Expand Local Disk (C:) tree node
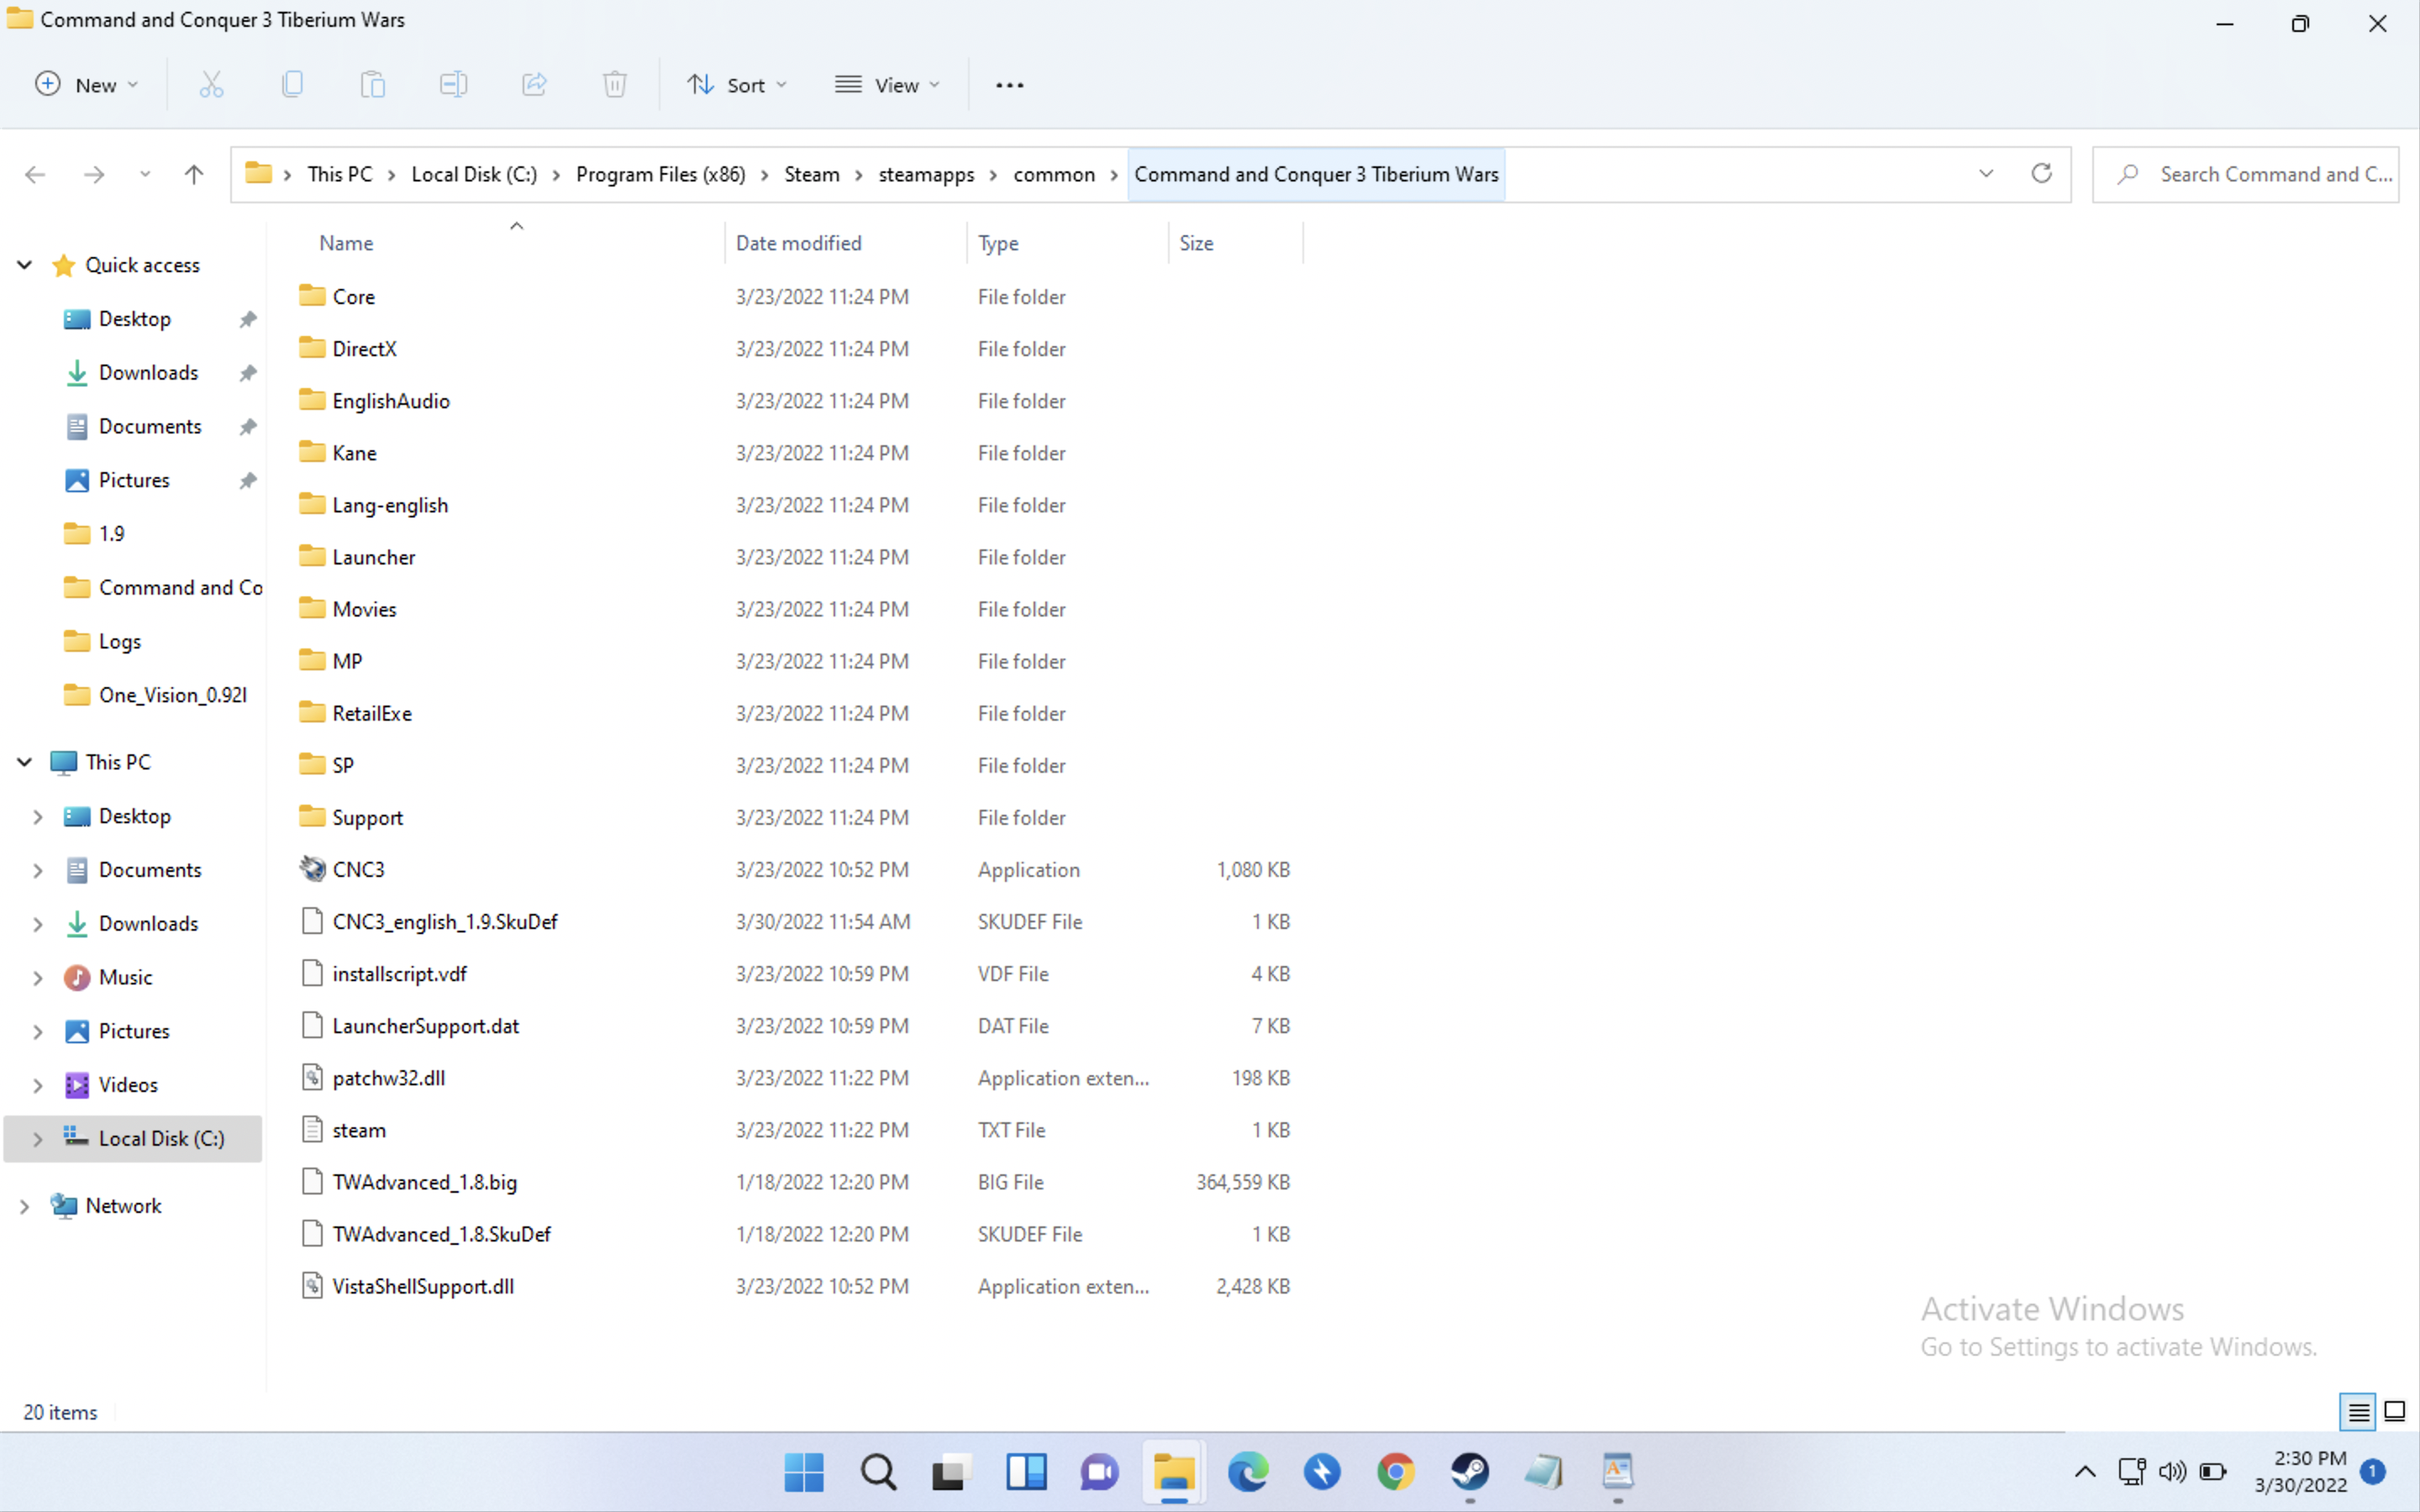 (x=37, y=1139)
